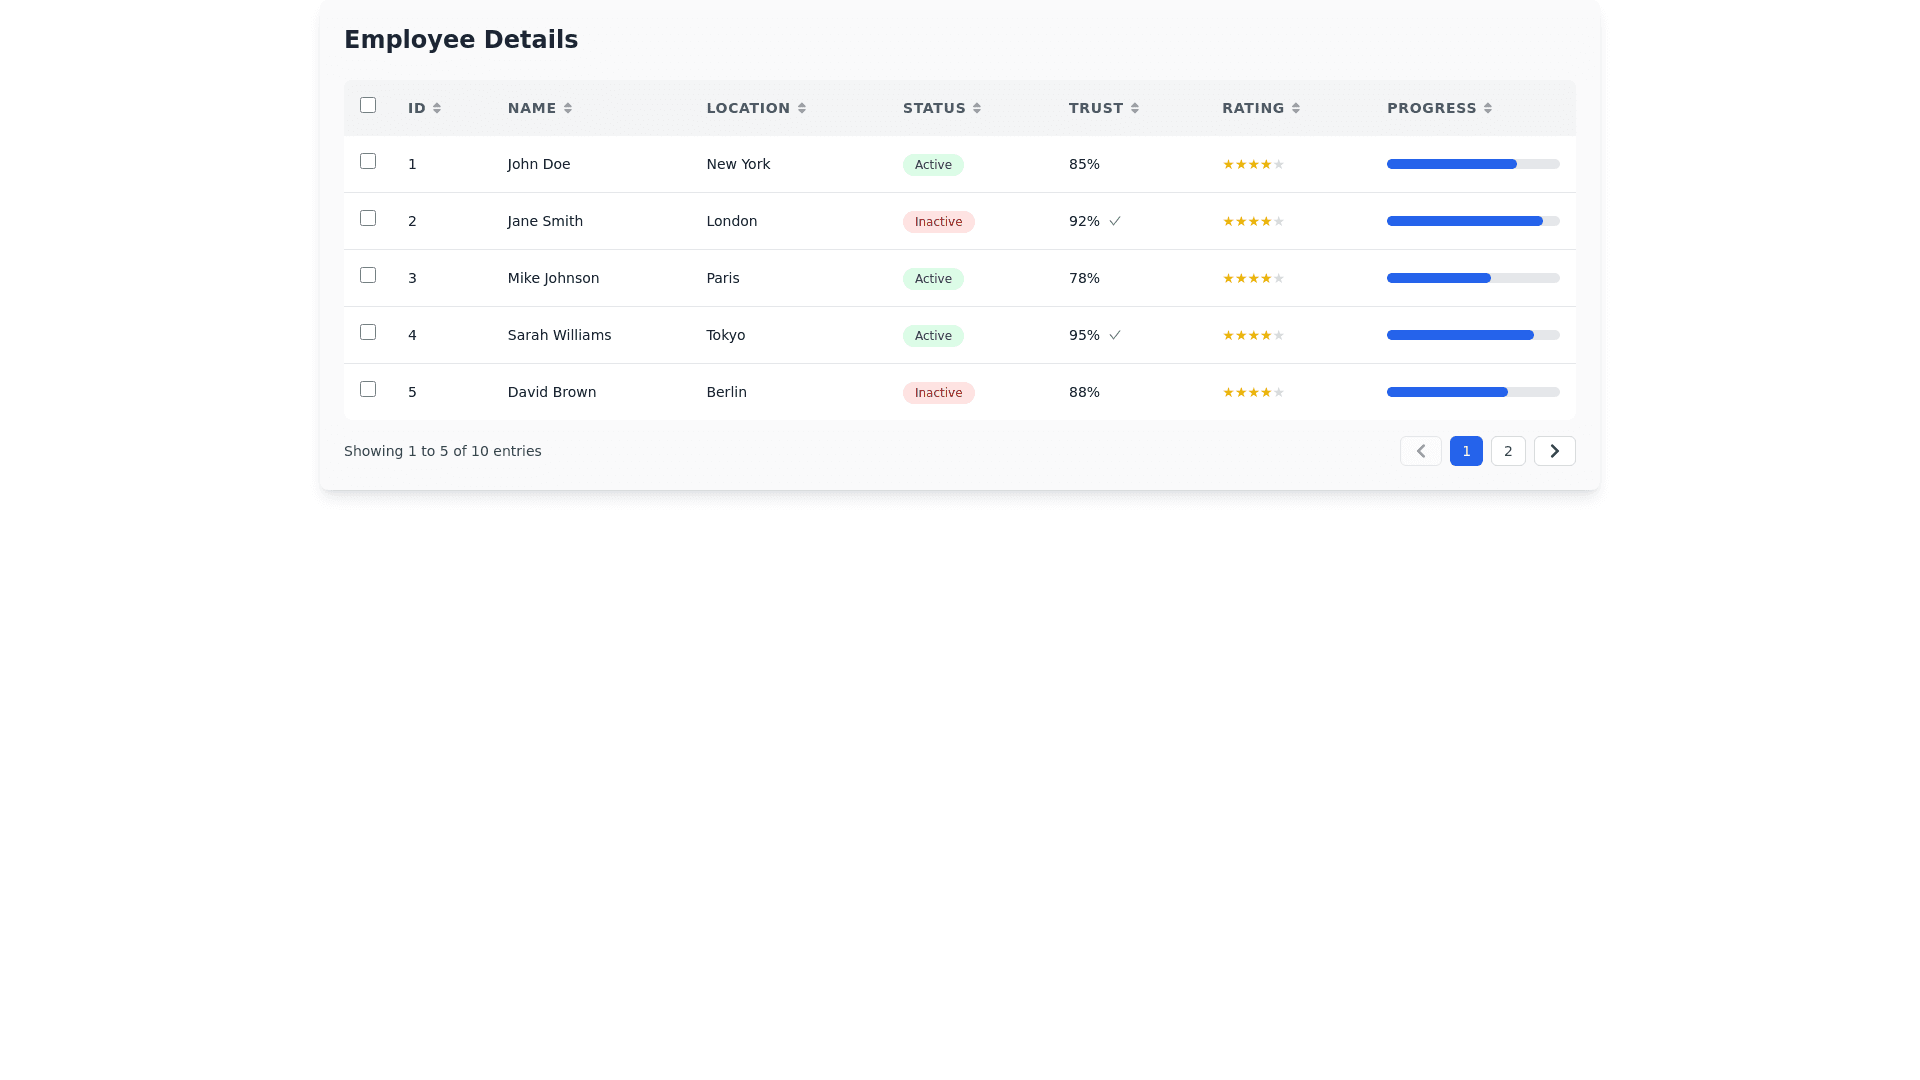Click the previous page left chevron
The image size is (1920, 1080).
[1420, 451]
